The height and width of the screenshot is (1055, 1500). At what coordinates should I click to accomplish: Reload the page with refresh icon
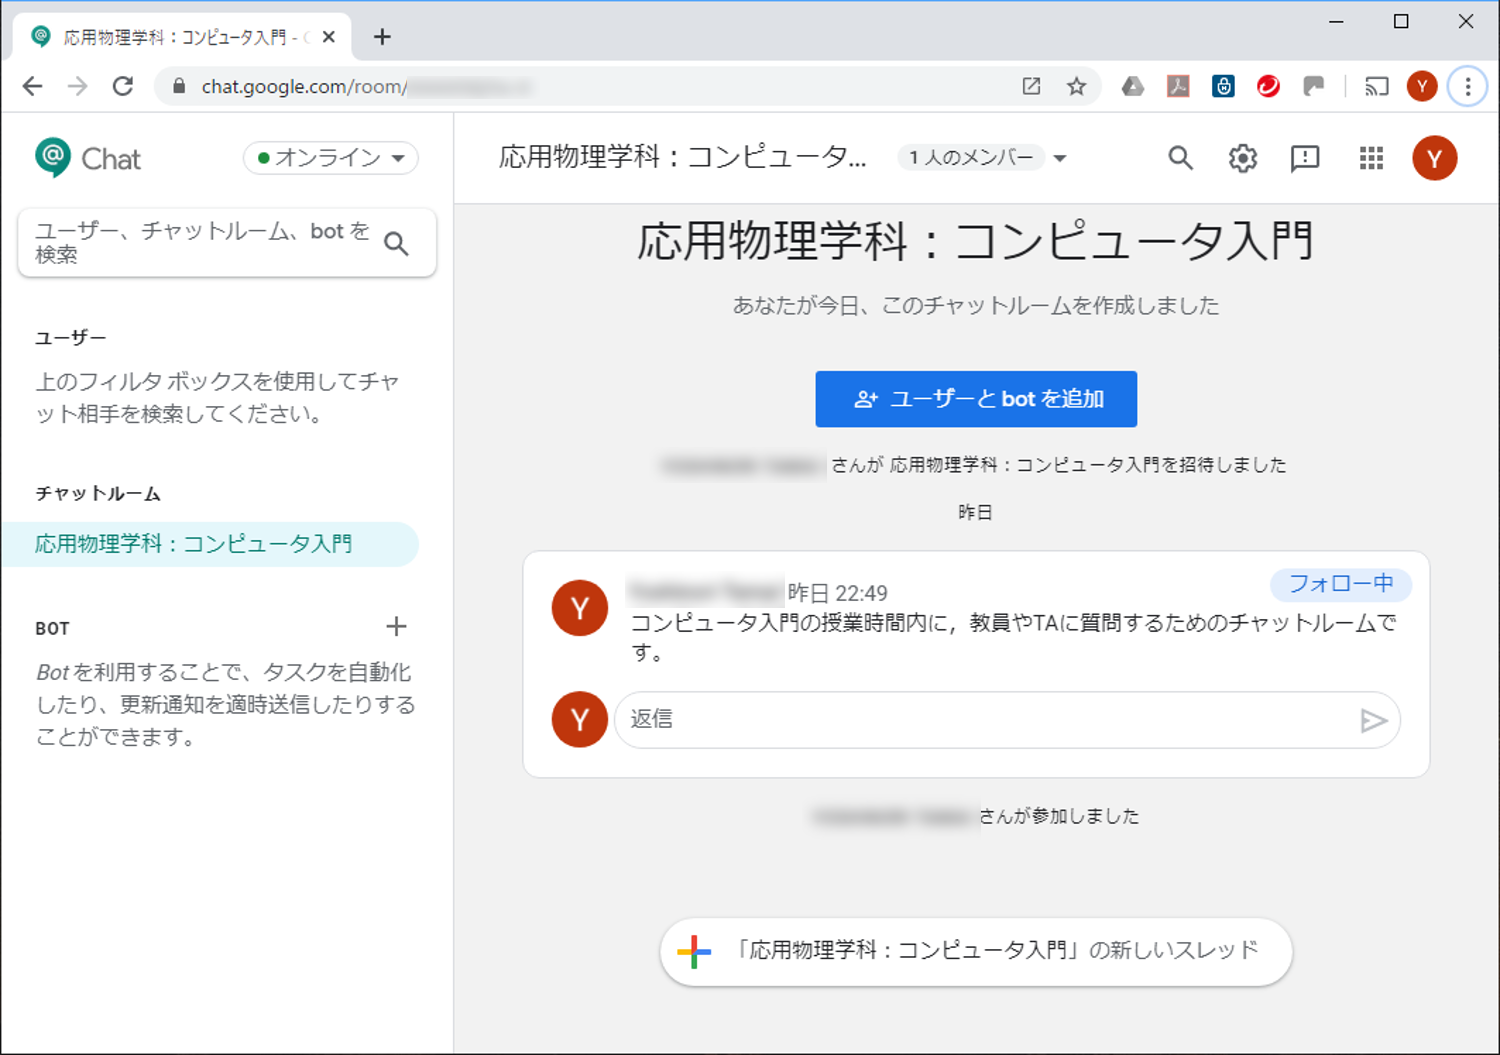pos(123,86)
